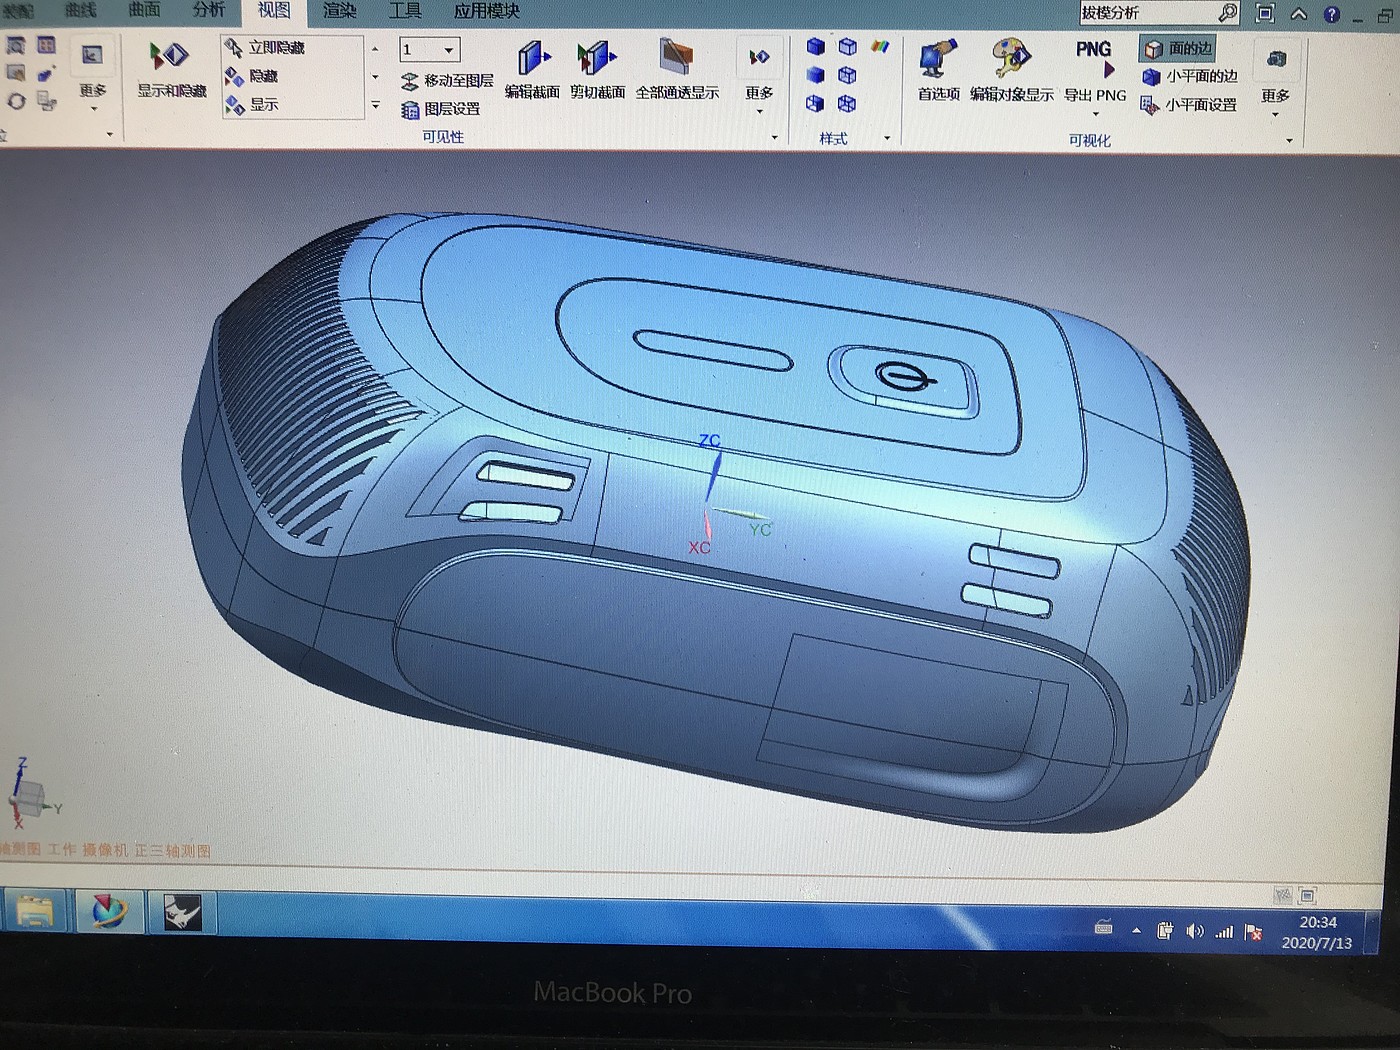Image resolution: width=1400 pixels, height=1050 pixels.
Task: Open 更多 gallery next to 全部通透显示
Action: tap(759, 76)
